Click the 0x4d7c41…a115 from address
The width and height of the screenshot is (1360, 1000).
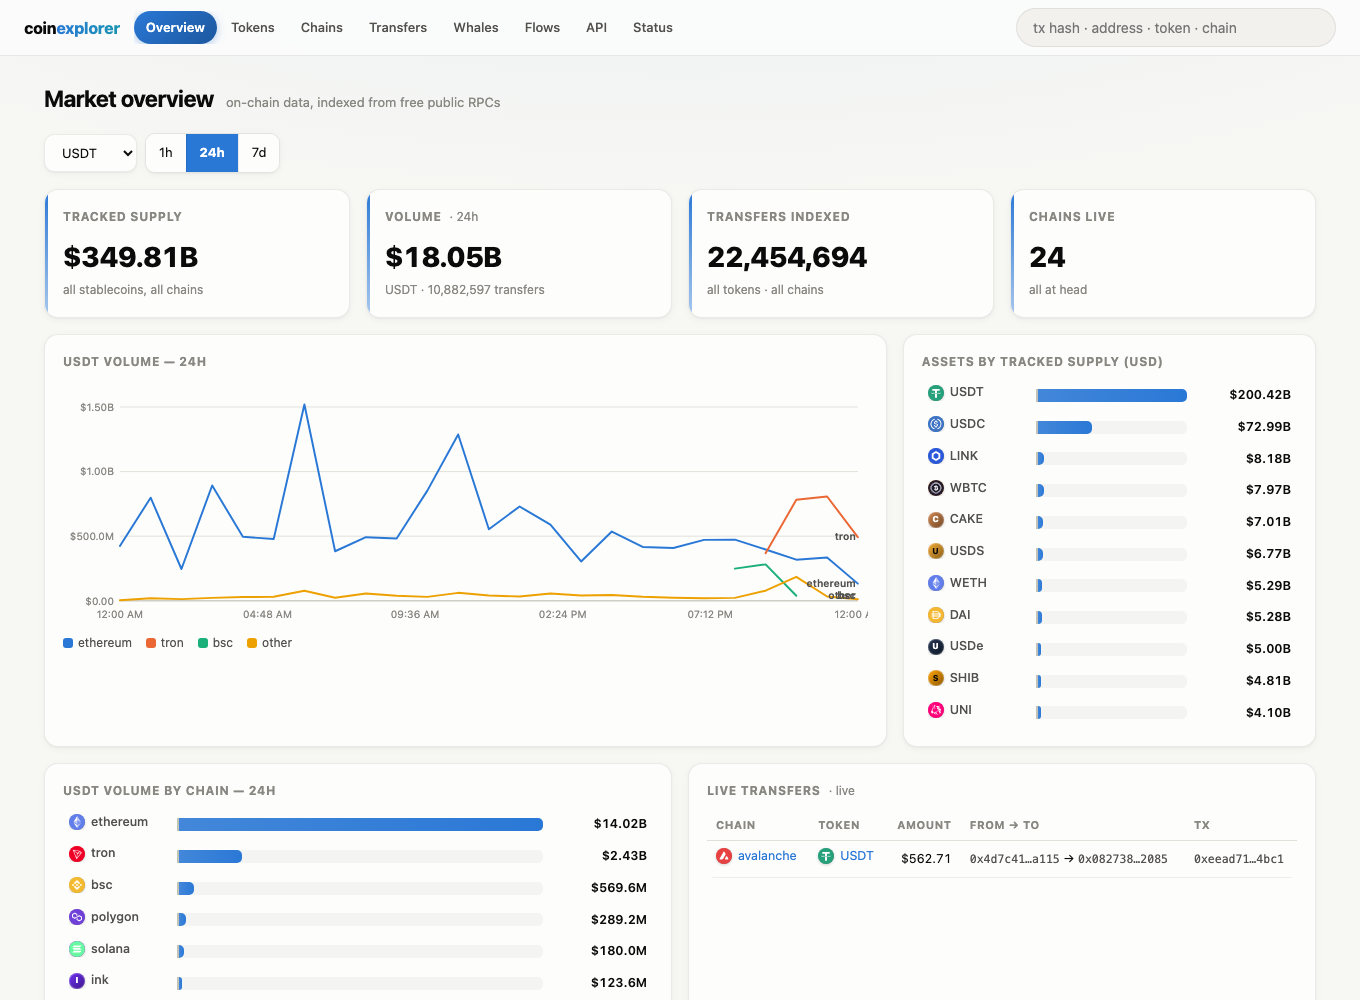(x=1014, y=859)
